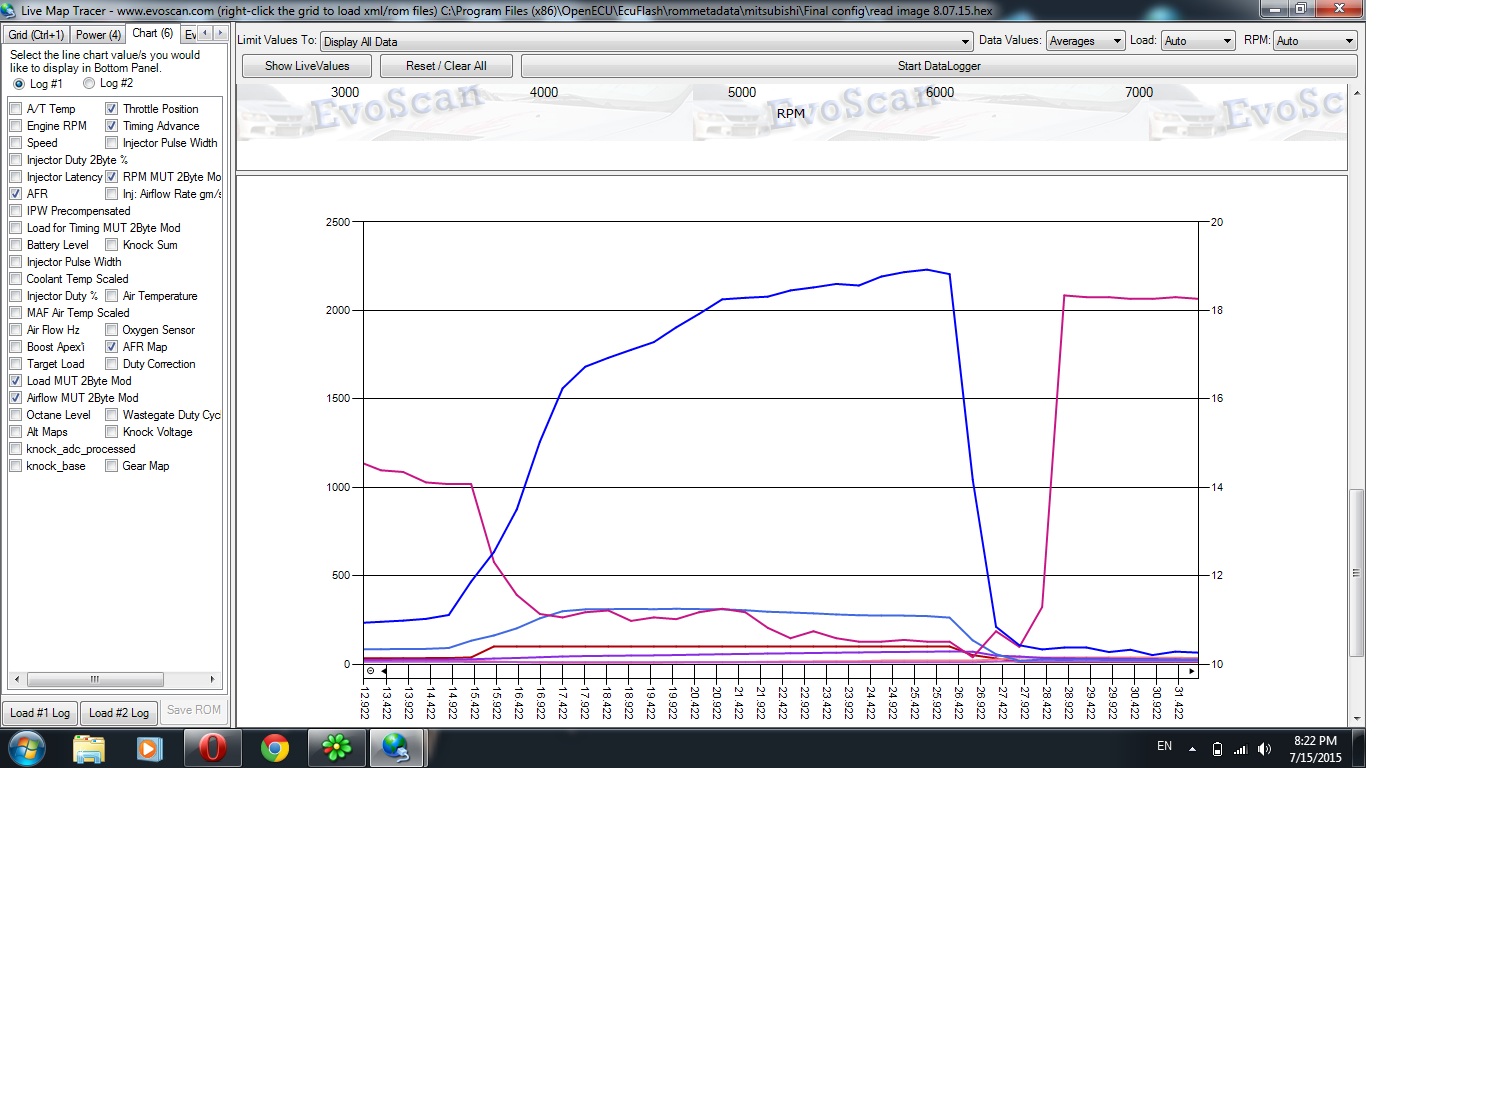The width and height of the screenshot is (1500, 1120).
Task: Switch to the Grid (Ctrl+1) tab
Action: [x=36, y=35]
